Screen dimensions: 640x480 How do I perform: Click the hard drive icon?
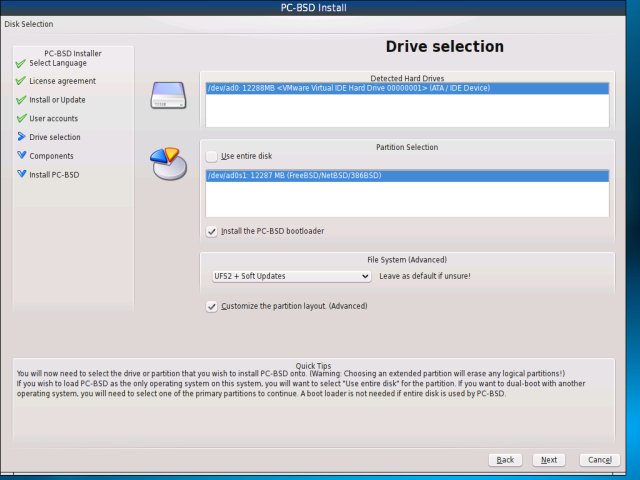(x=168, y=95)
